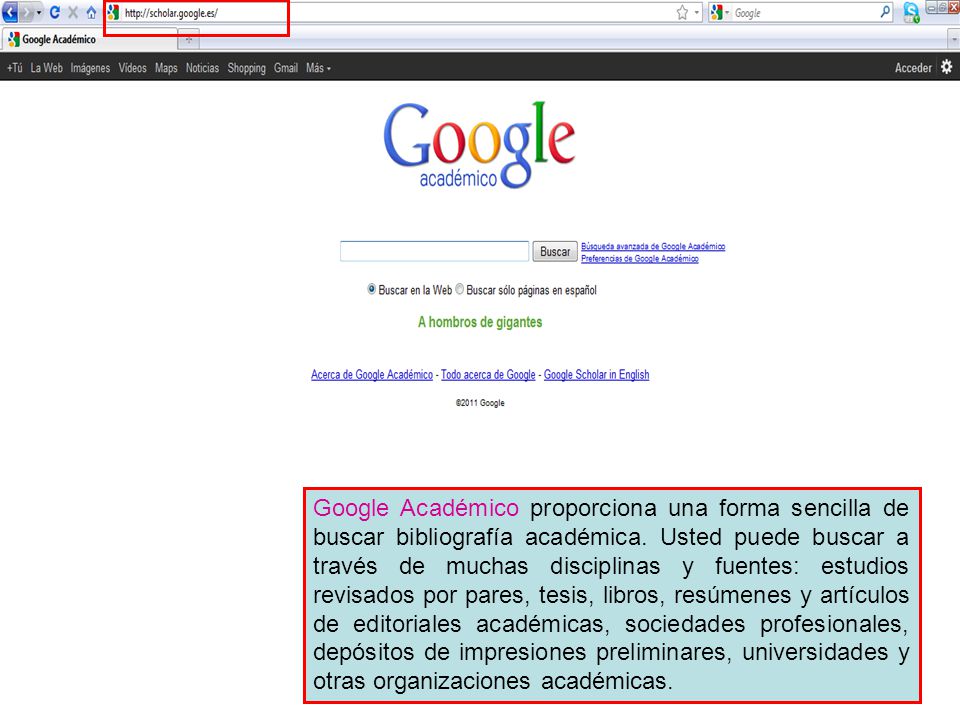Expand the Más menu in the Google bar
The width and height of the screenshot is (960, 720).
click(318, 68)
